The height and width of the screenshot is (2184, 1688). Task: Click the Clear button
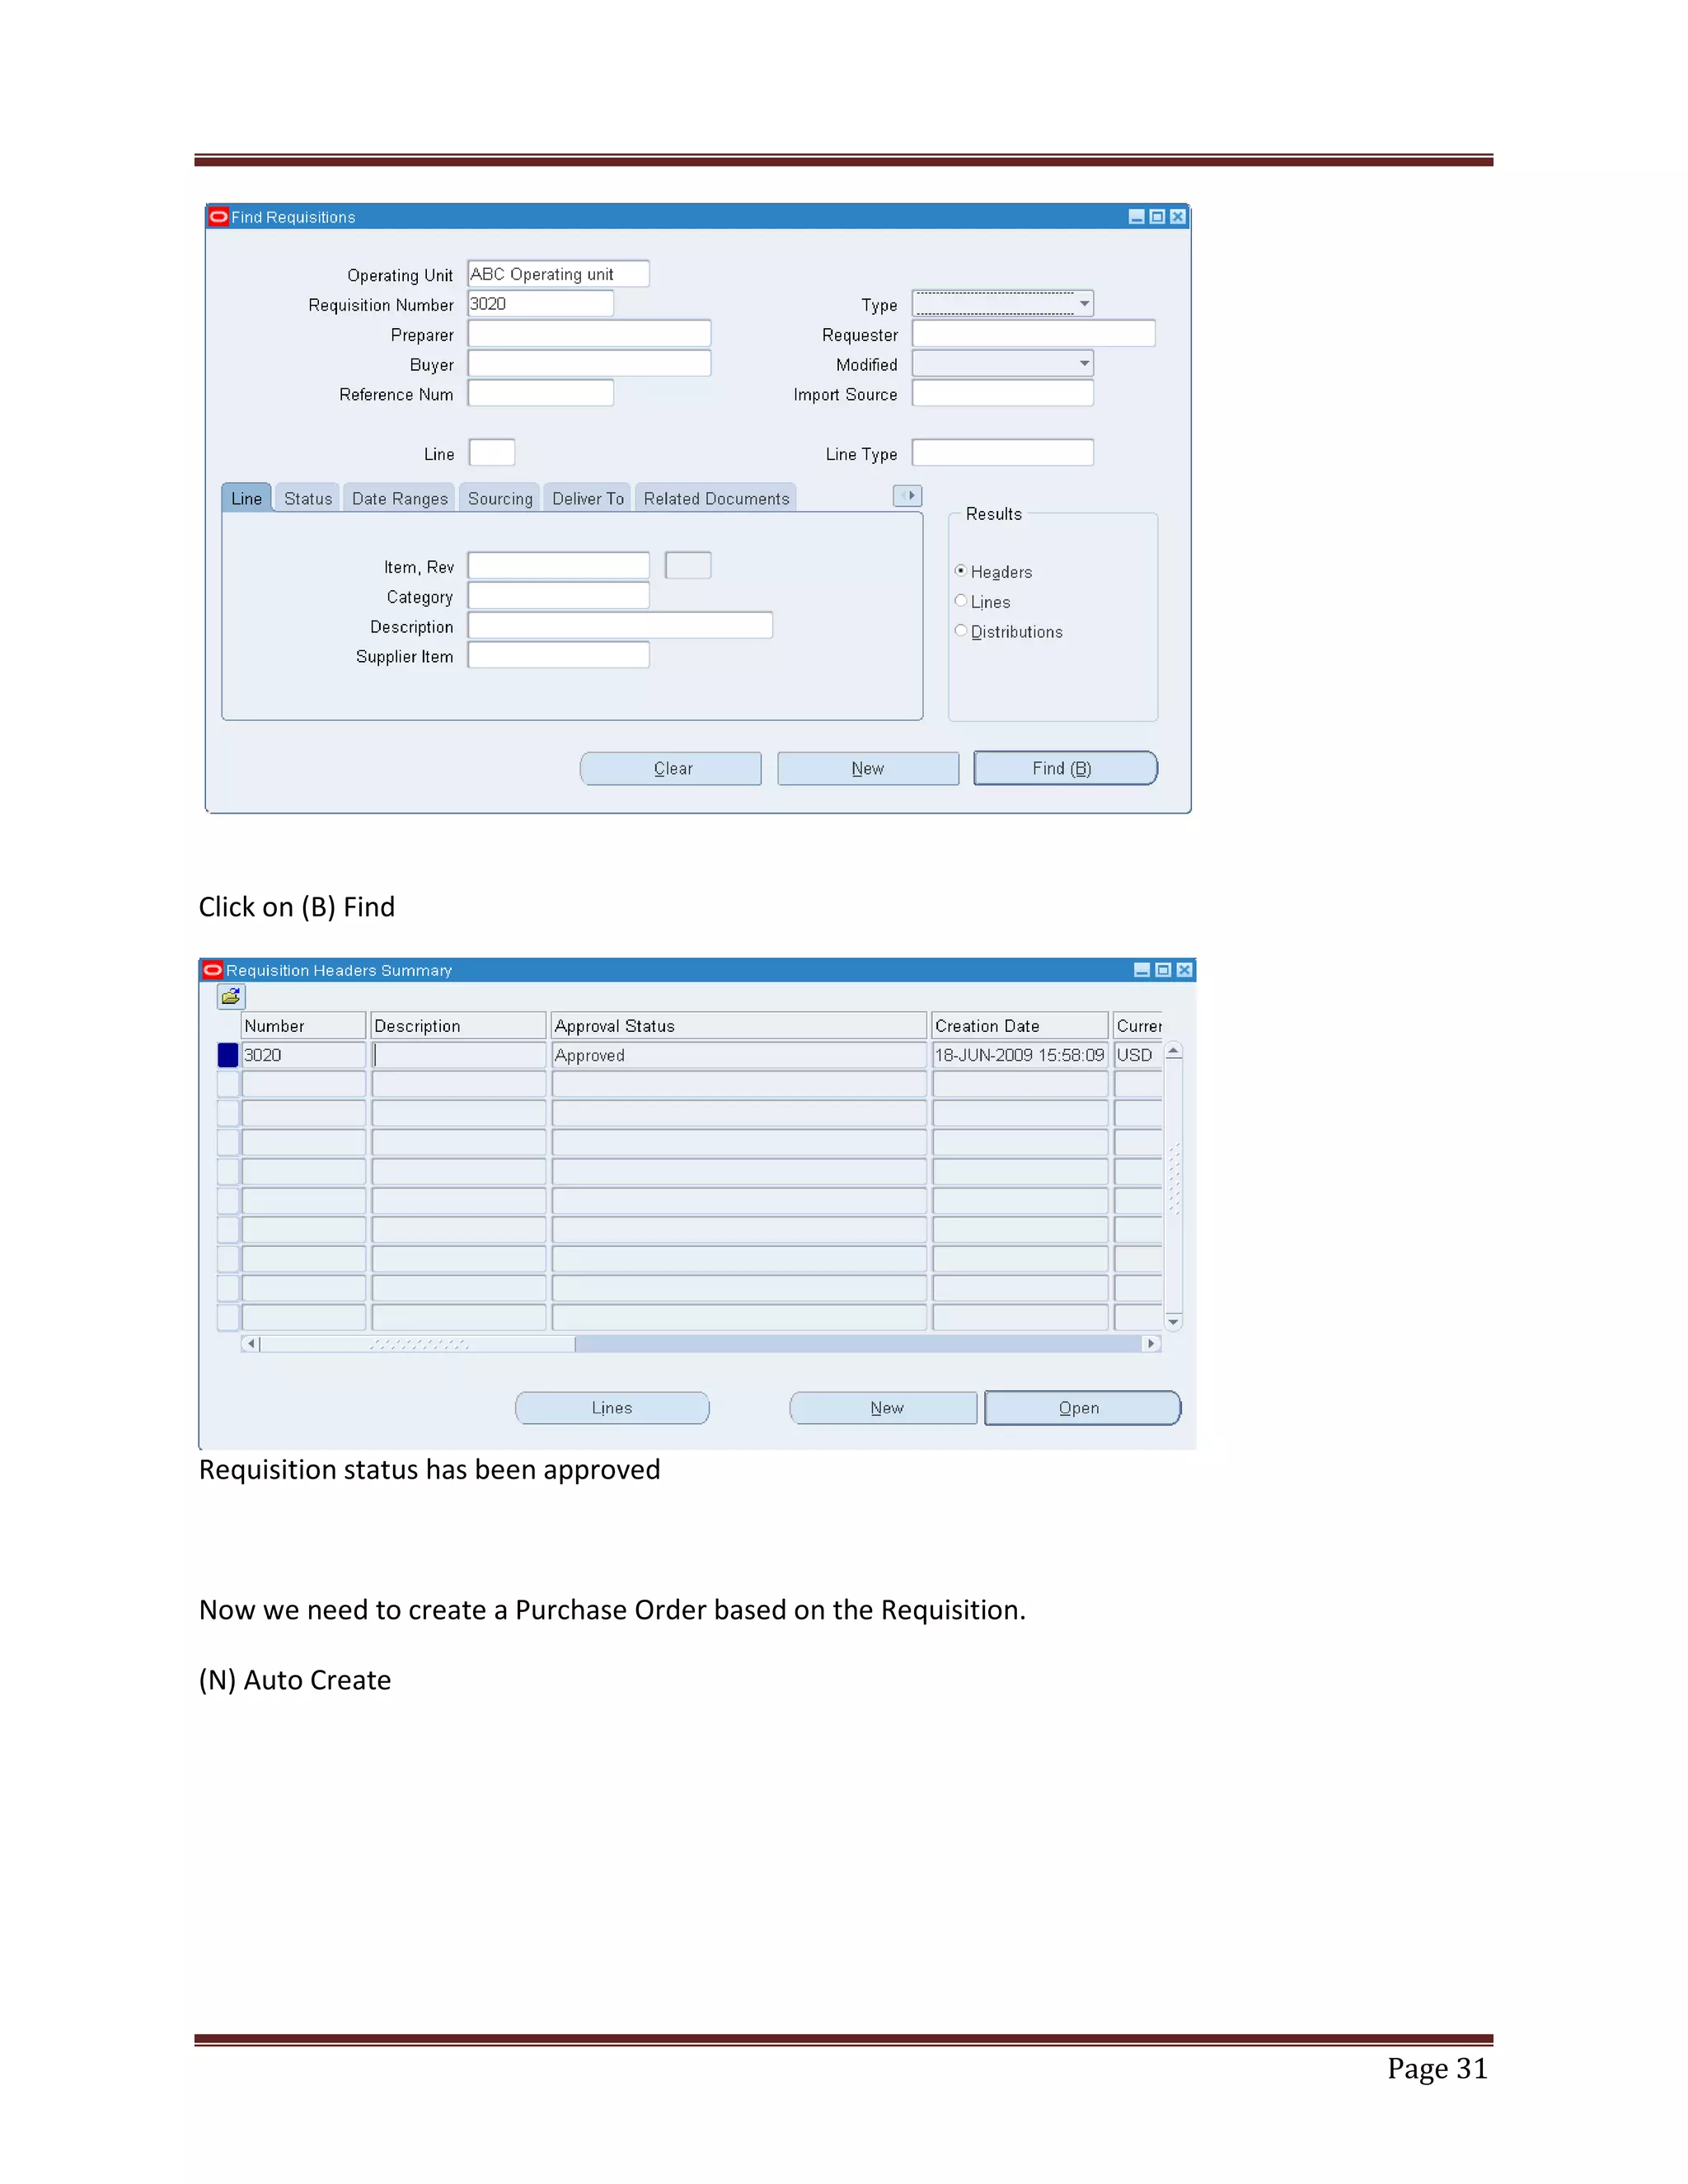click(671, 768)
